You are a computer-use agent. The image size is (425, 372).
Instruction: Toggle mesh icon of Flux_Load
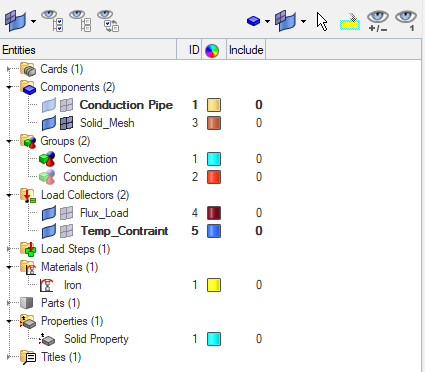(x=66, y=213)
